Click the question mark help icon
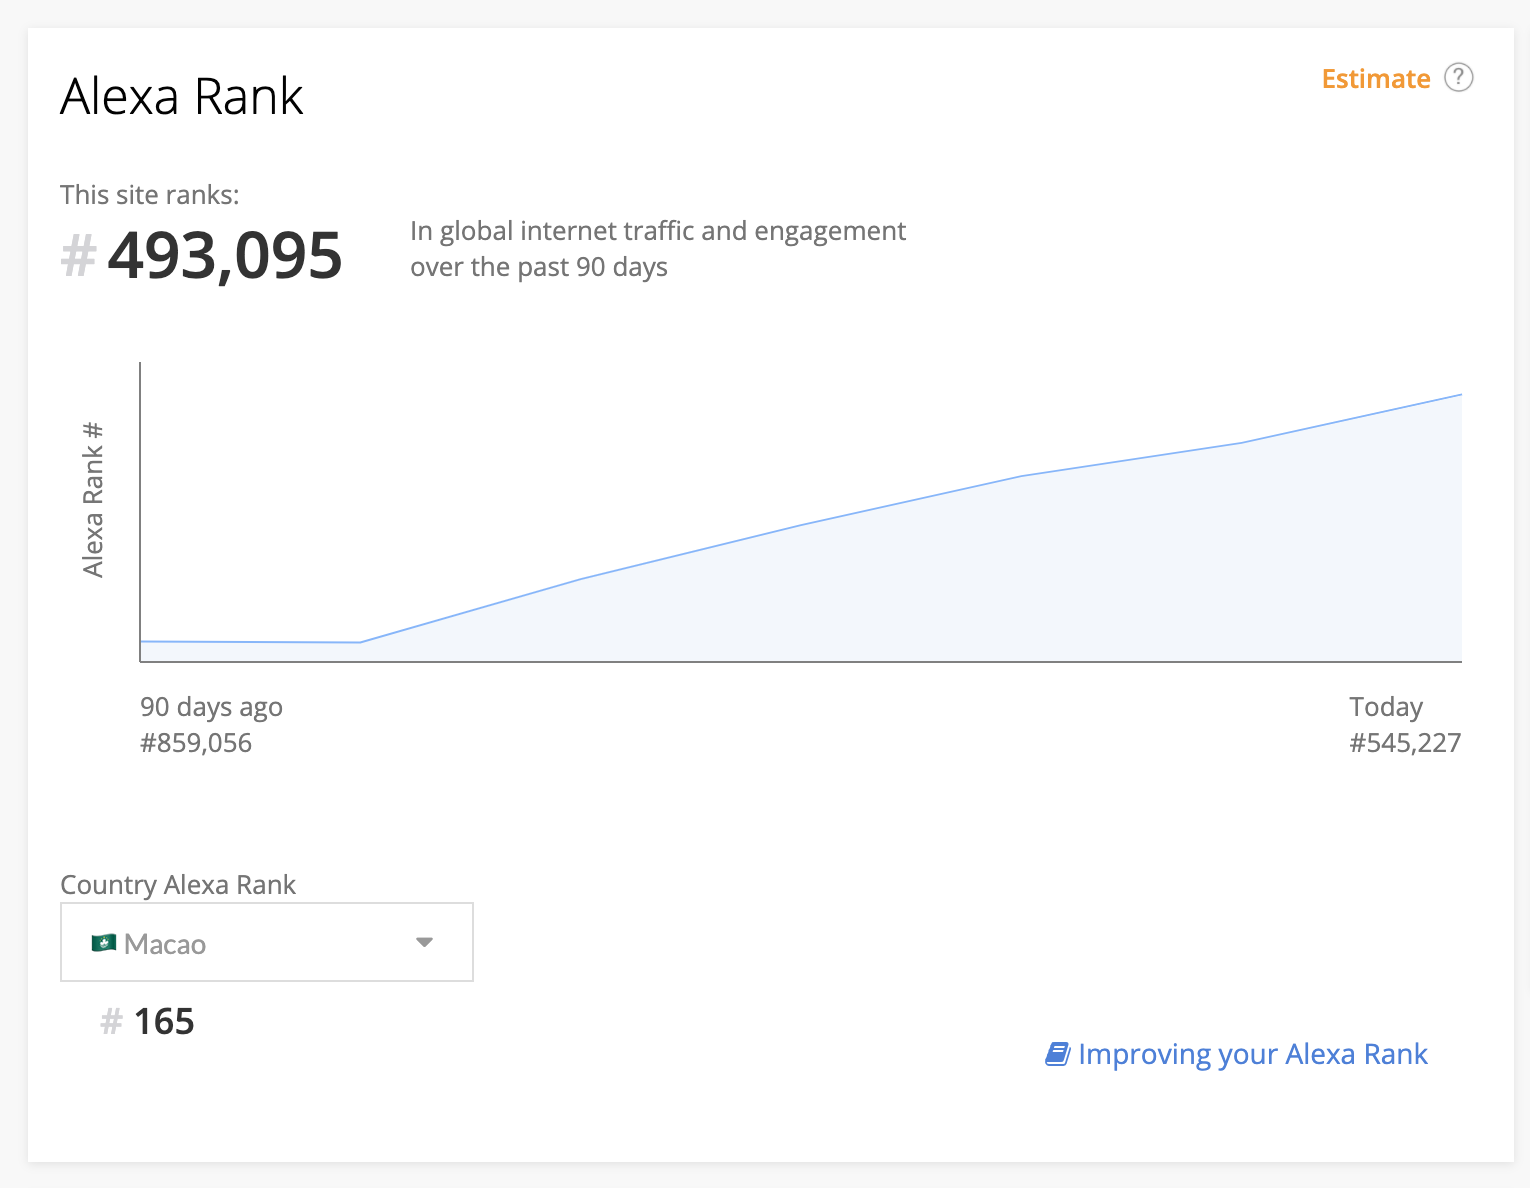 pyautogui.click(x=1458, y=78)
